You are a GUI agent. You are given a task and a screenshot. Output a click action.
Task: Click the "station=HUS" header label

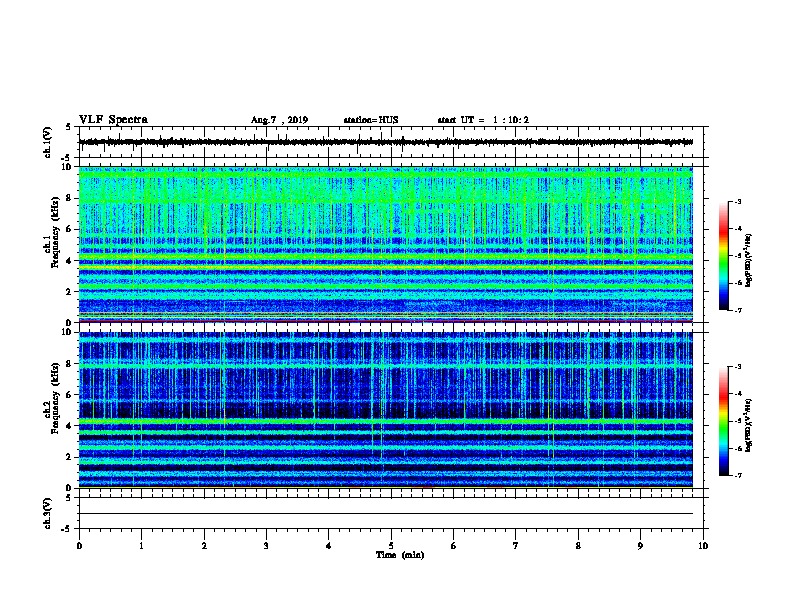(x=371, y=120)
